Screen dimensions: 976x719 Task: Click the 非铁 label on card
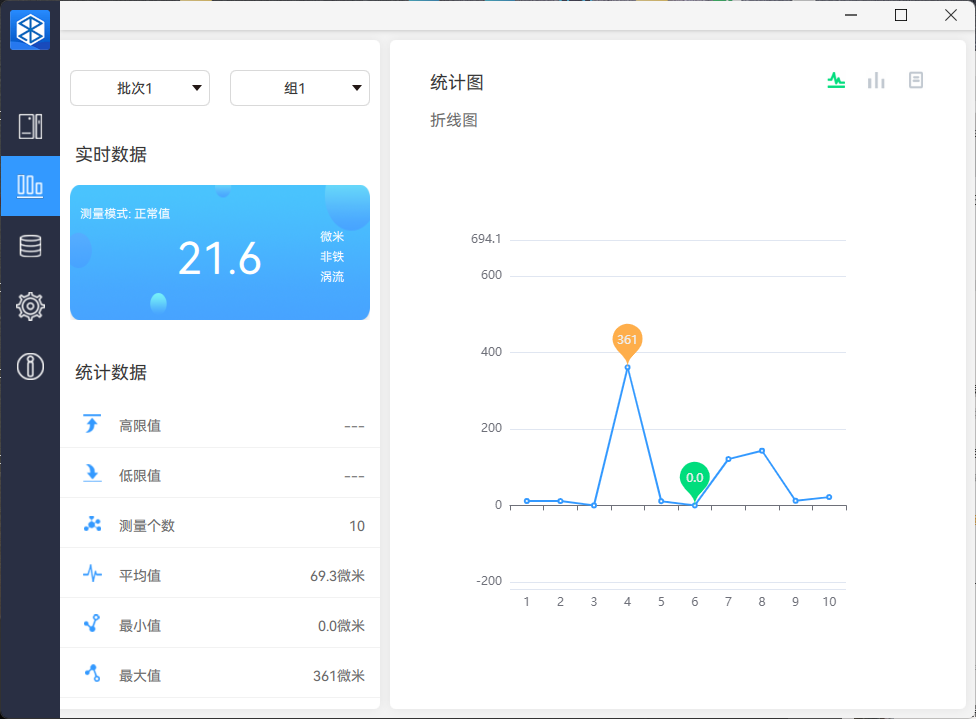[332, 256]
